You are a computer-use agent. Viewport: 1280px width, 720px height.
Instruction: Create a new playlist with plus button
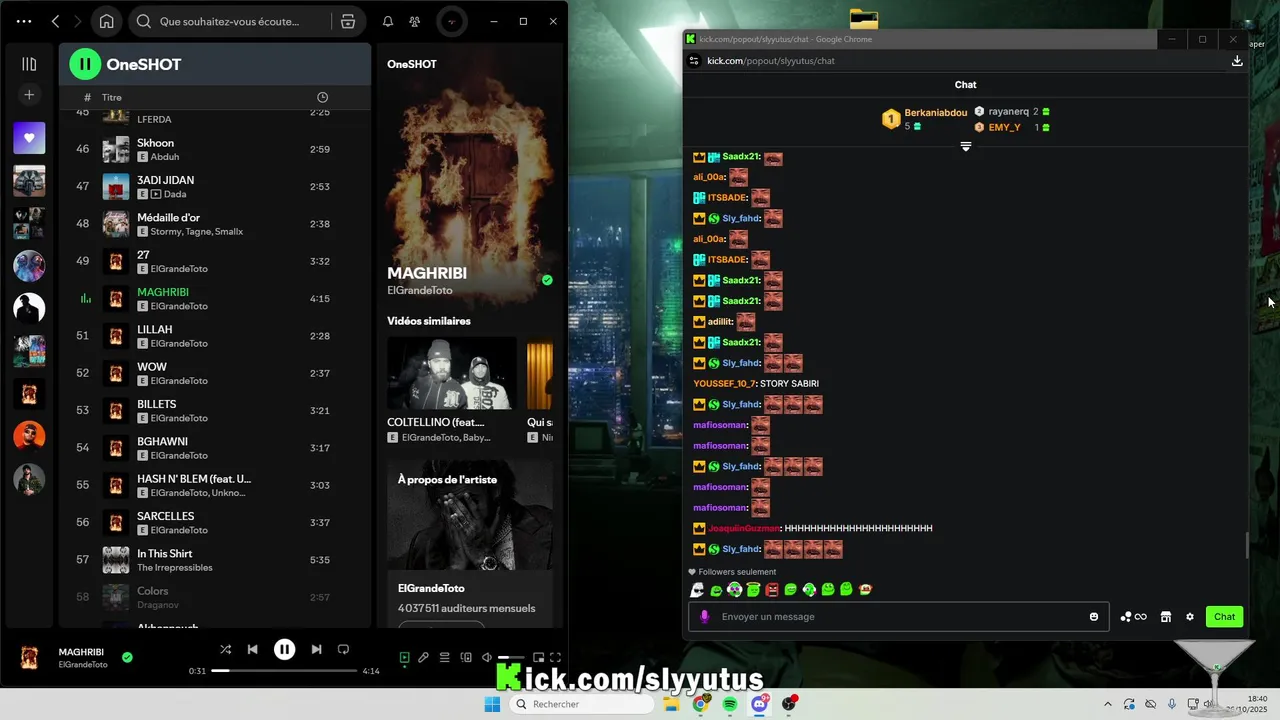29,95
